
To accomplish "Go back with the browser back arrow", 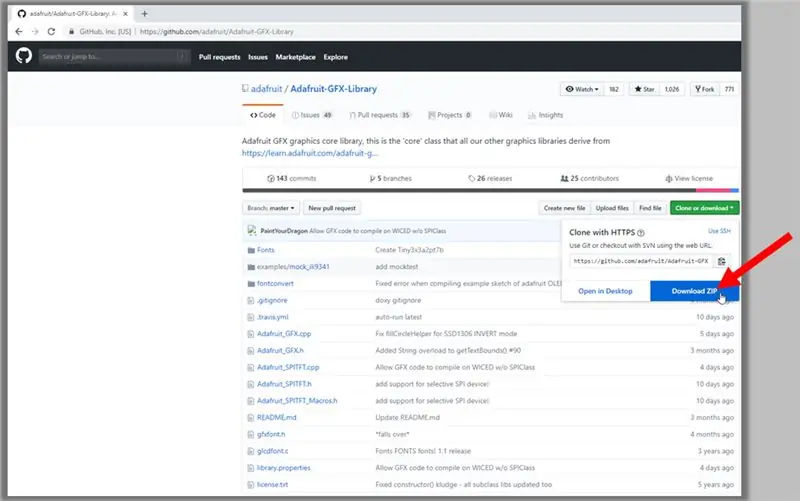I will (19, 32).
